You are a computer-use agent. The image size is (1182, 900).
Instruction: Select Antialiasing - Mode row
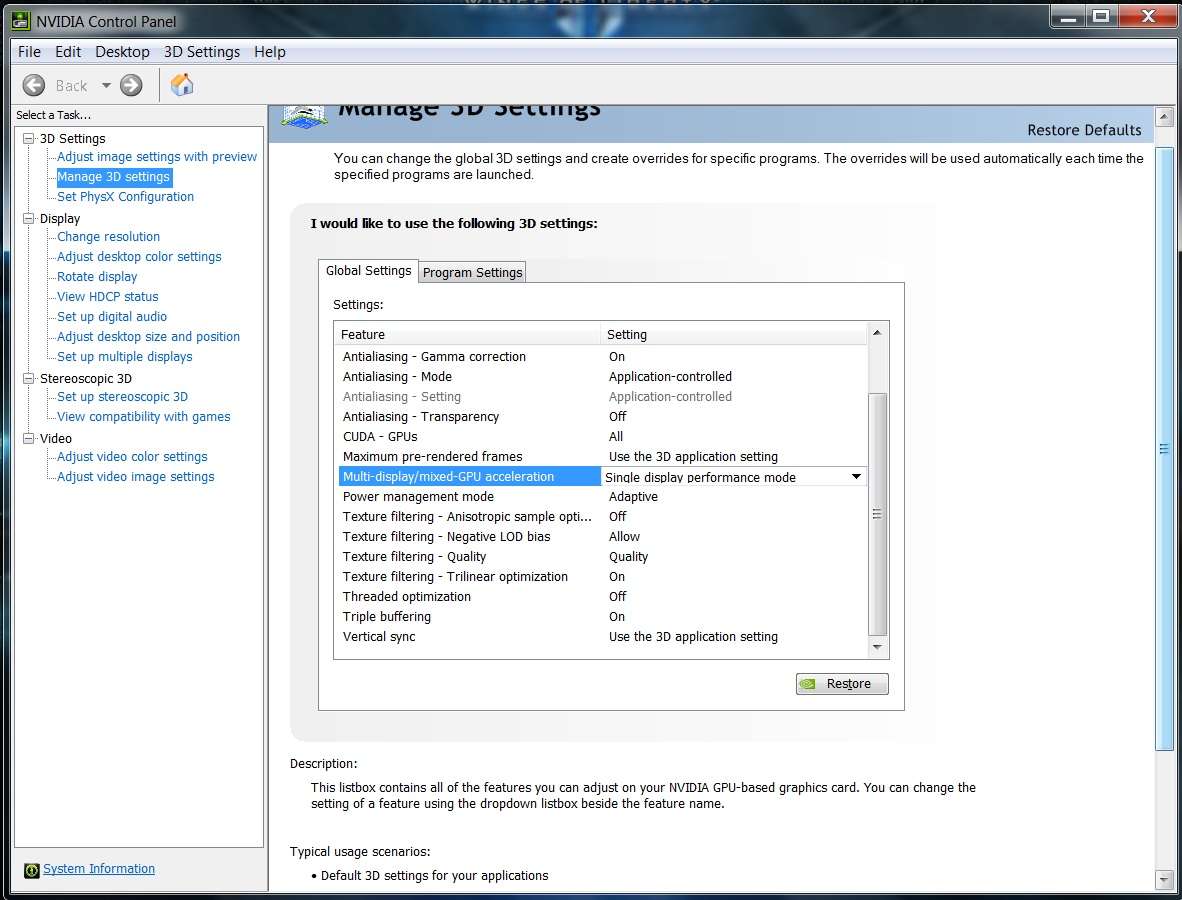coord(602,376)
